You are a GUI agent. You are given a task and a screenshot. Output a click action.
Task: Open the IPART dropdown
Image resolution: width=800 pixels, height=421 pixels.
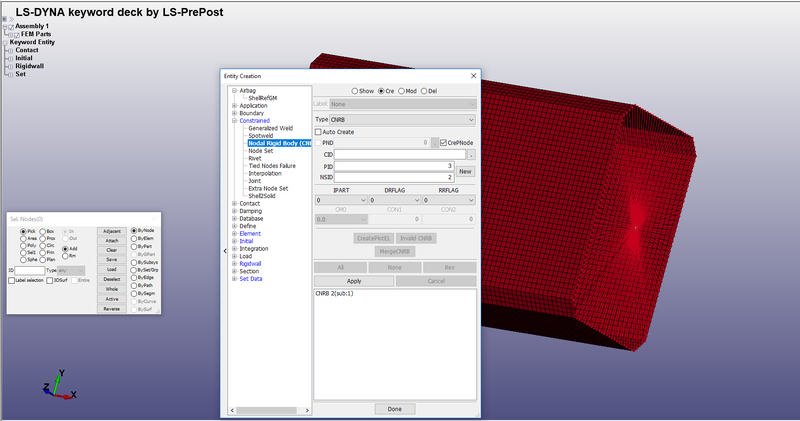(x=341, y=200)
